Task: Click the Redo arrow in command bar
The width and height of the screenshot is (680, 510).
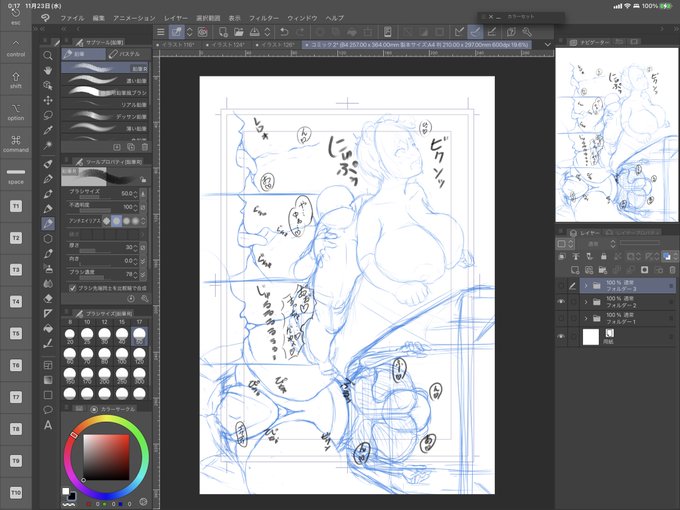Action: point(300,32)
